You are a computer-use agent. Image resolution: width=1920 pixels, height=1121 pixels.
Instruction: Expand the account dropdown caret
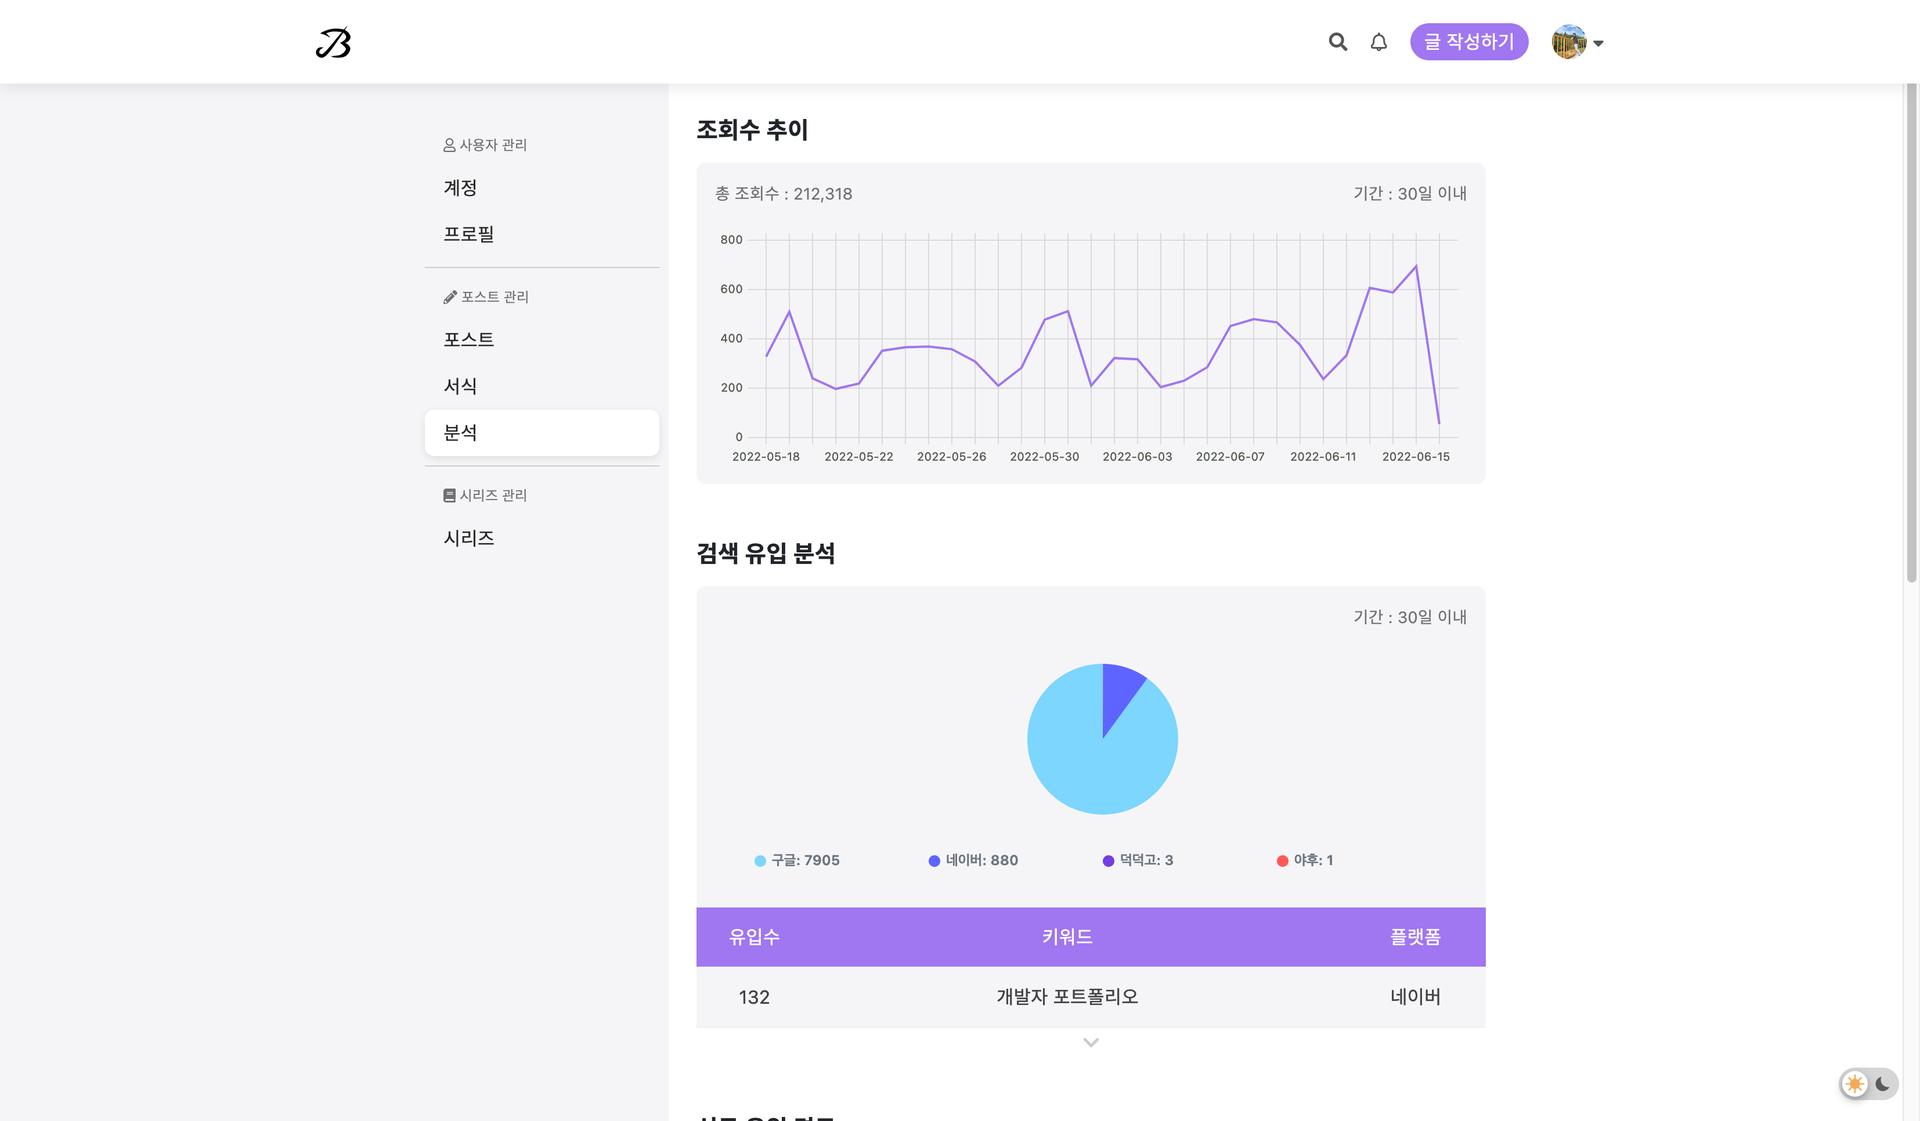coord(1598,43)
